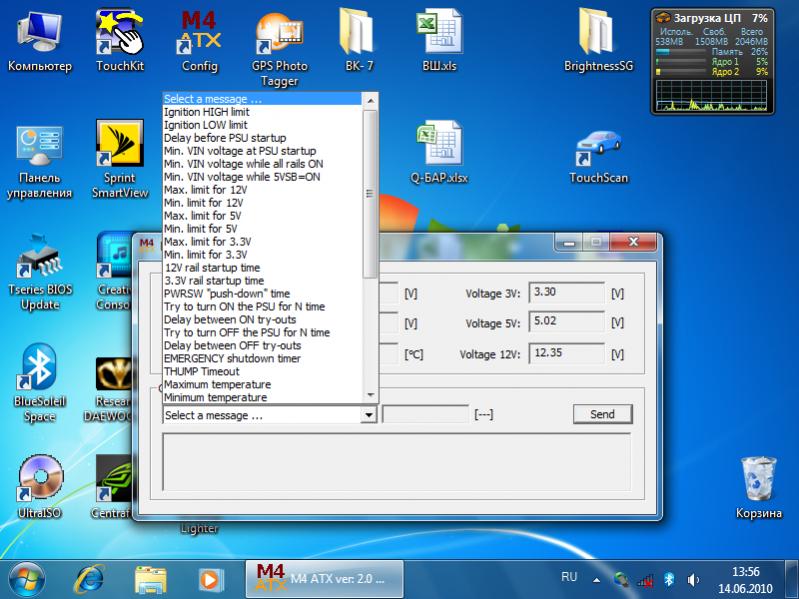Open the TouchKit desktop shortcut
Screen dimensions: 799x599
[x=119, y=36]
